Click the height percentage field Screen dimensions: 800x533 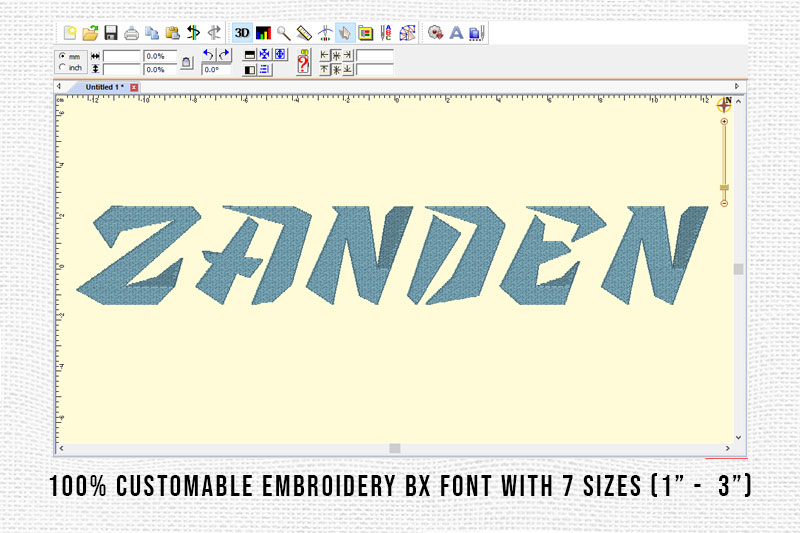pyautogui.click(x=160, y=69)
